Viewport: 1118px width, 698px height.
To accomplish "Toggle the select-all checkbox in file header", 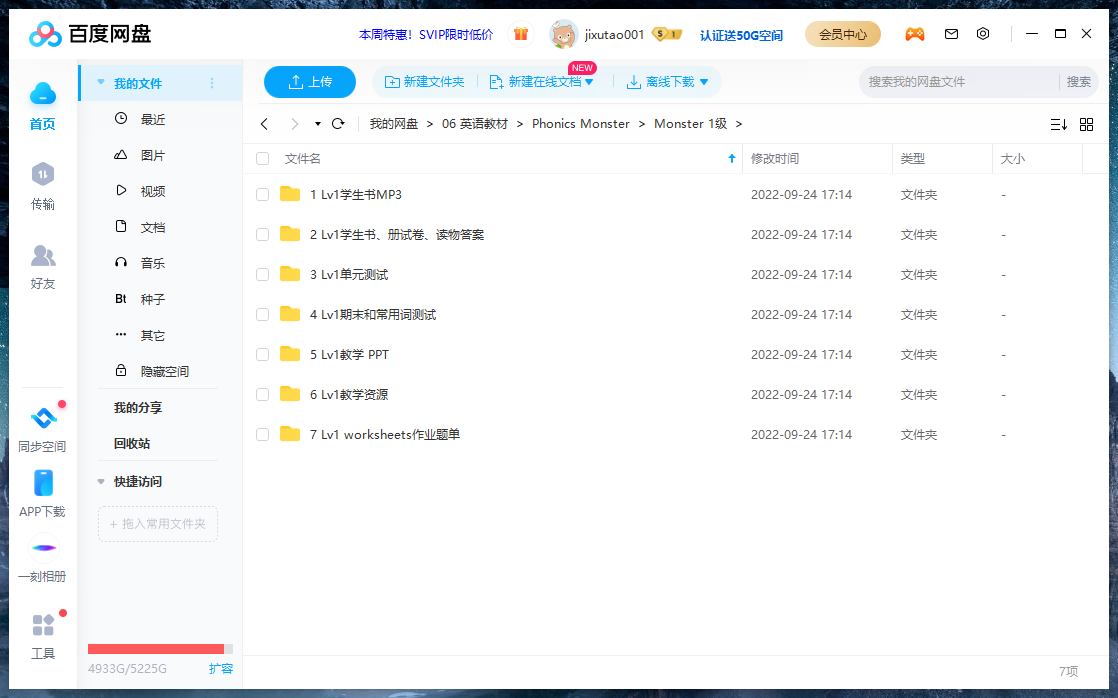I will tap(263, 159).
